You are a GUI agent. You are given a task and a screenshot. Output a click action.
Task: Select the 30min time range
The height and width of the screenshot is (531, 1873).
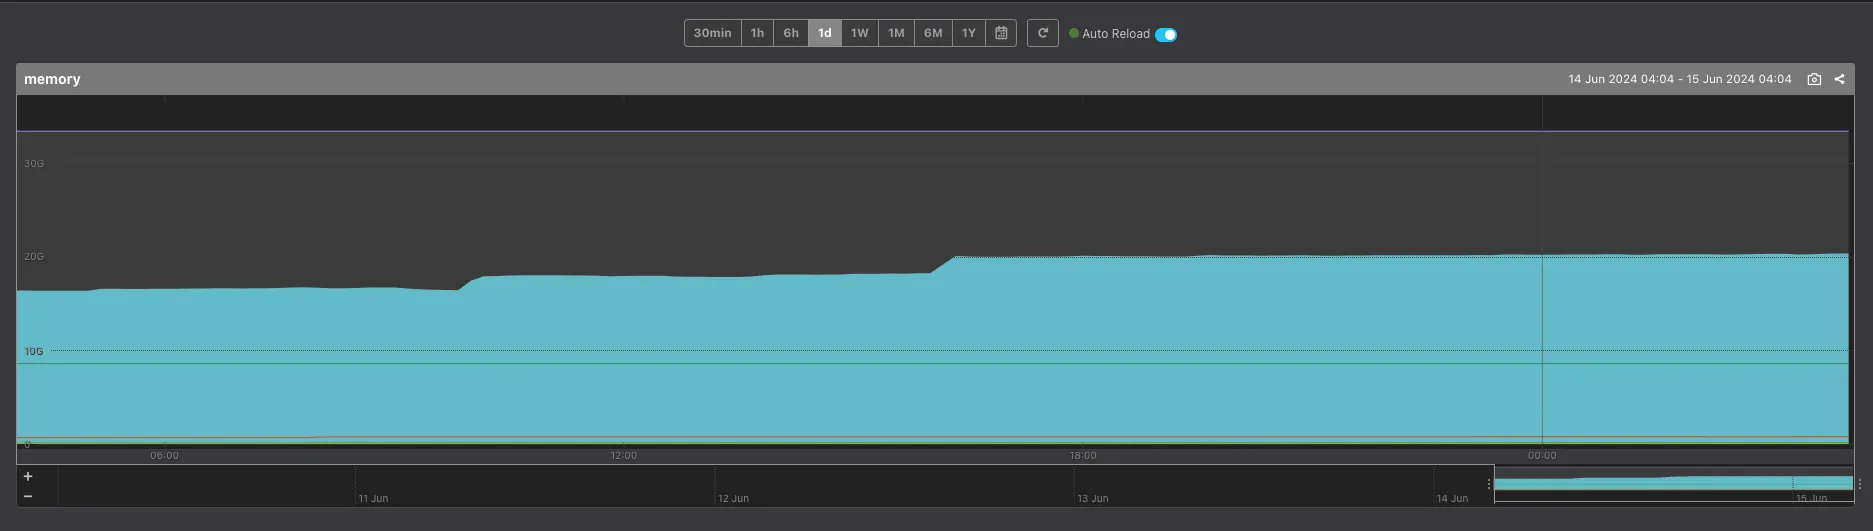712,33
